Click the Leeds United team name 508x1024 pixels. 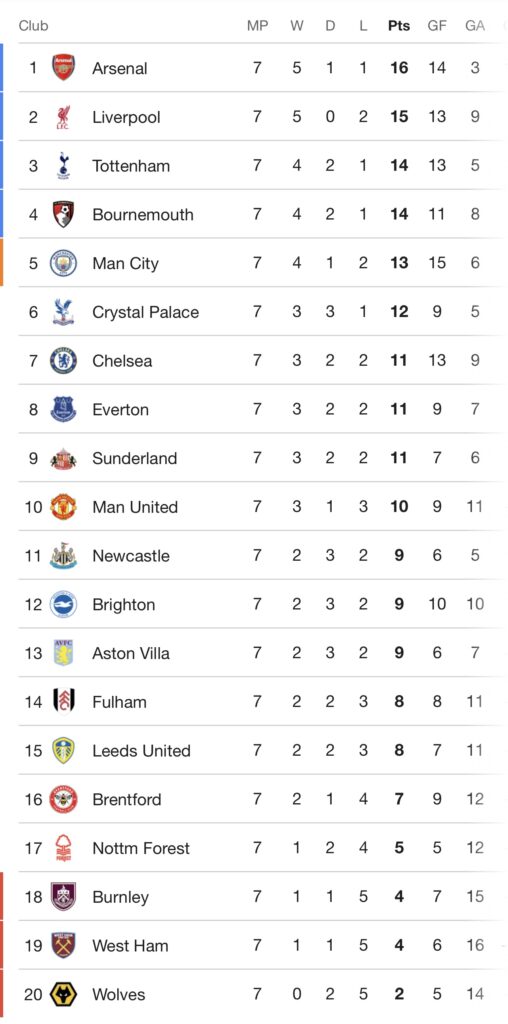click(x=141, y=751)
